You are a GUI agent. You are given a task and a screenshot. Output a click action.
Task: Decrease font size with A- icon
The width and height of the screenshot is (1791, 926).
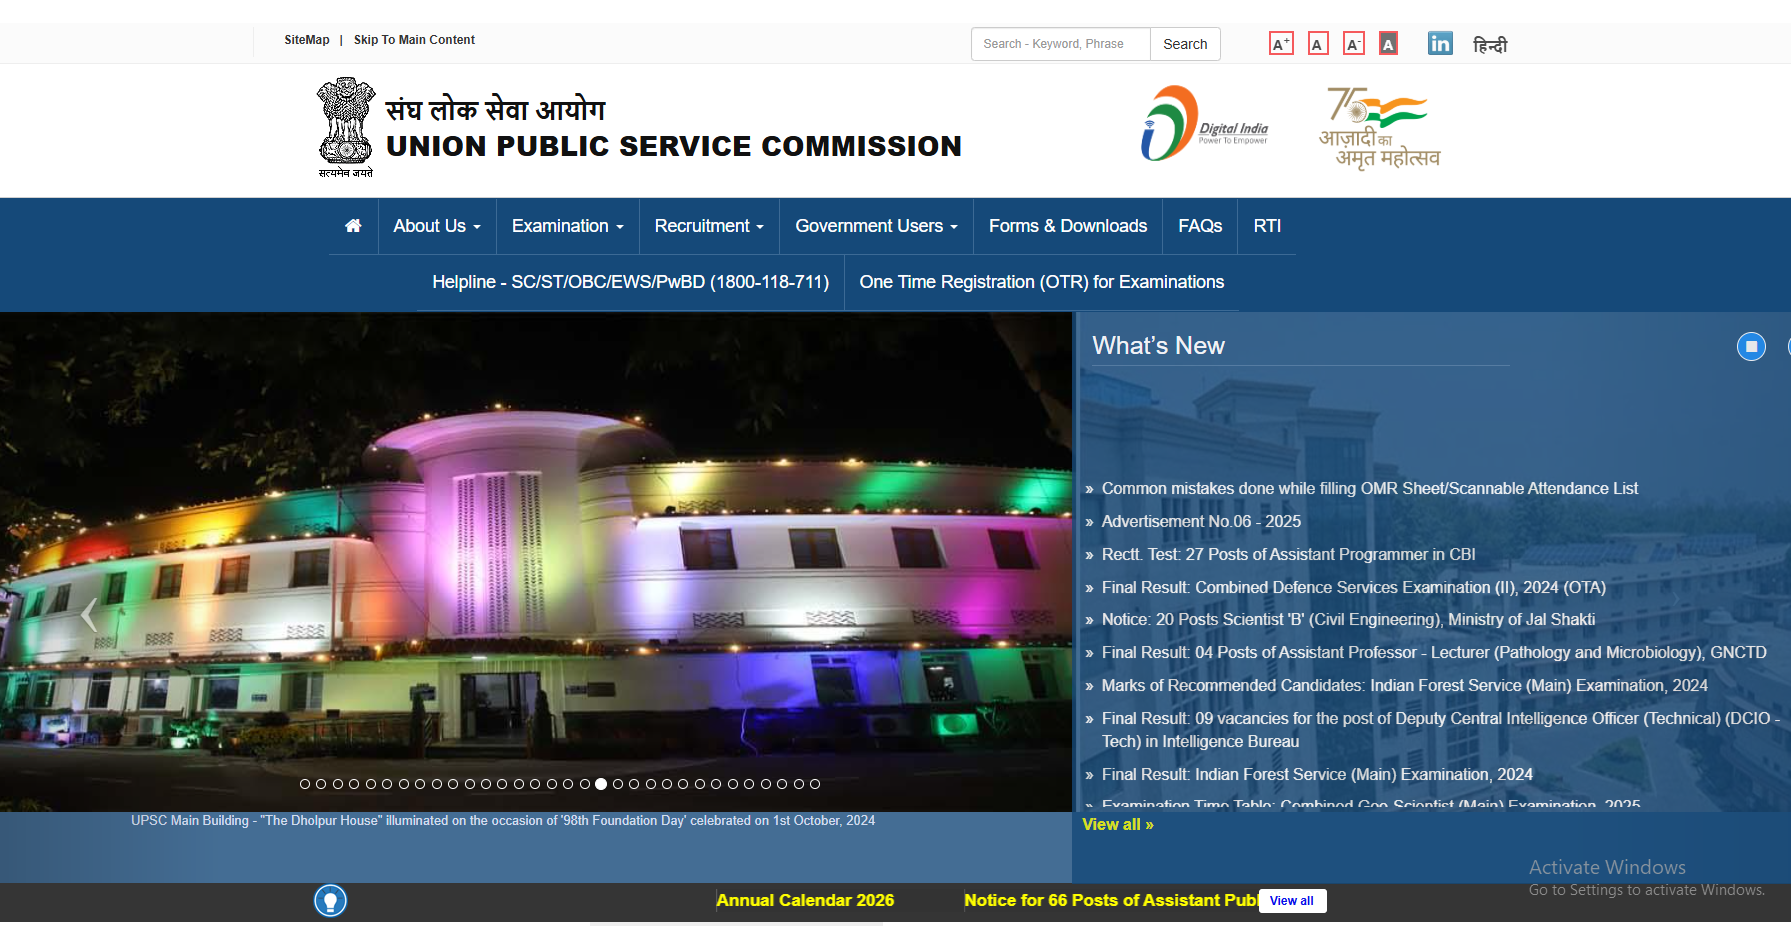[x=1353, y=44]
